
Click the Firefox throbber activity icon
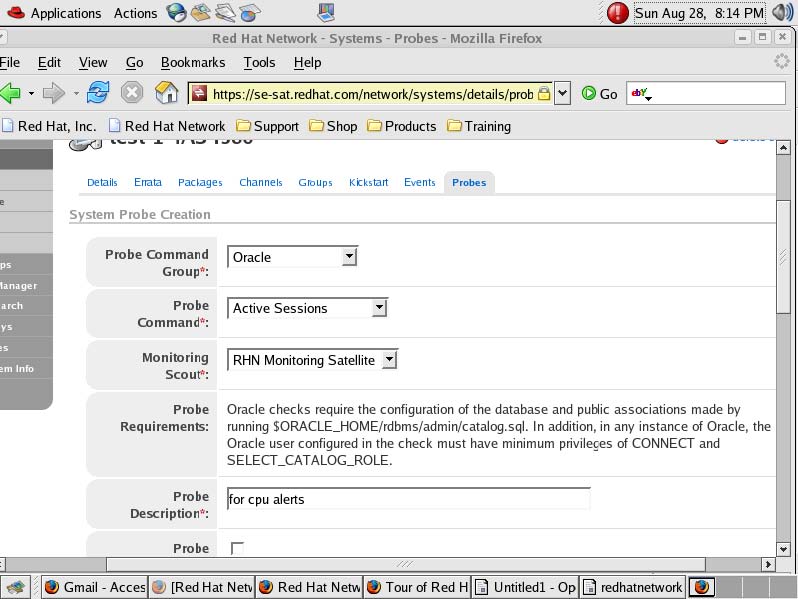pyautogui.click(x=782, y=62)
